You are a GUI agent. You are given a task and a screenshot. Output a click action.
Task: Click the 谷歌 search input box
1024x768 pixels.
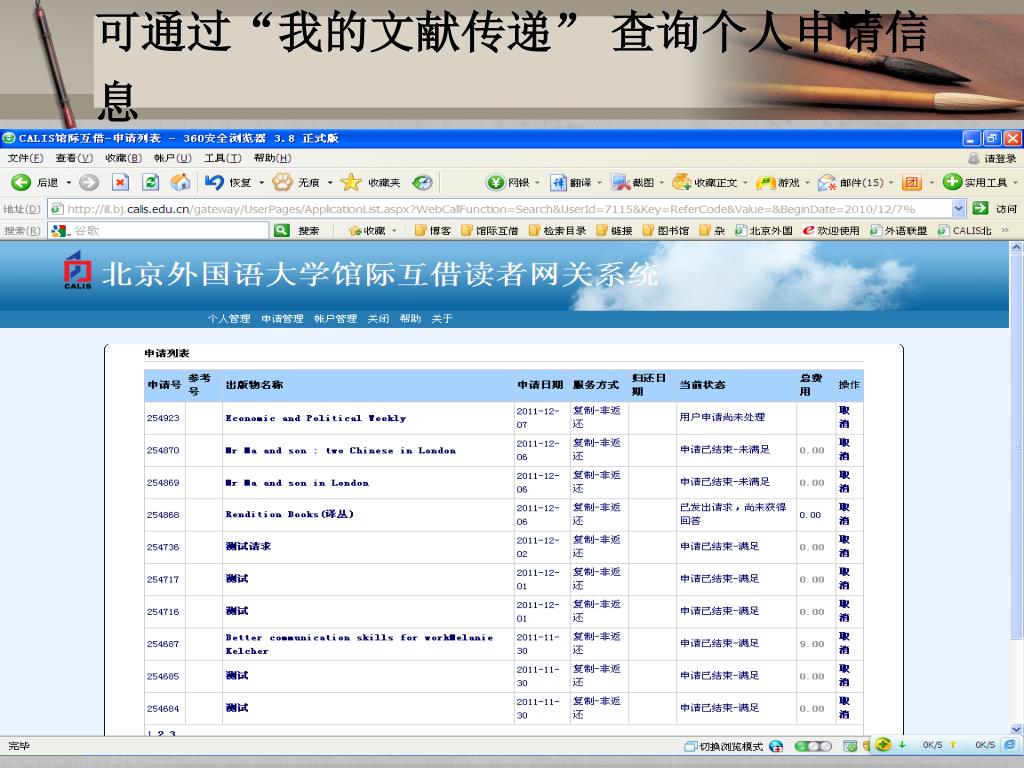pyautogui.click(x=159, y=231)
